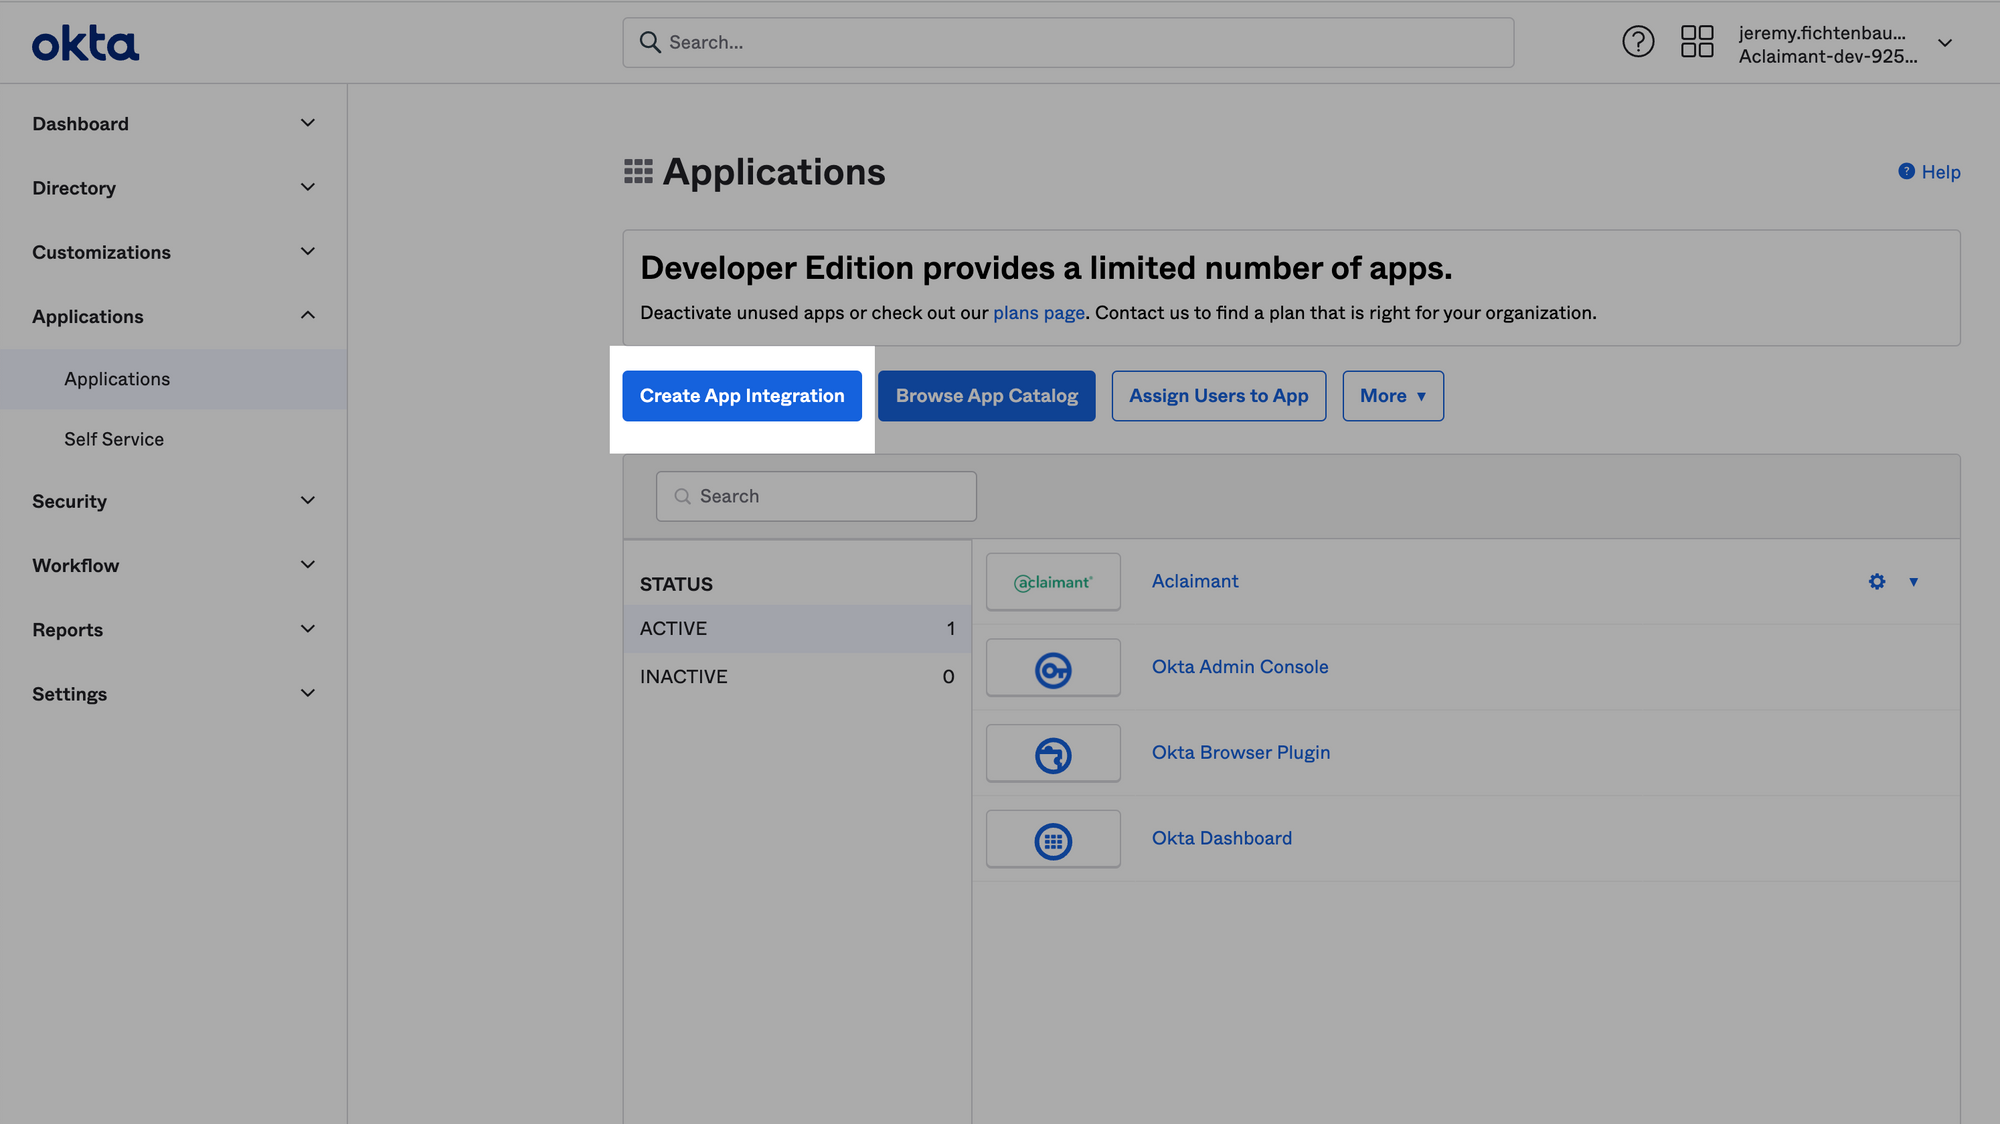The height and width of the screenshot is (1124, 2000).
Task: Click the magnifier icon in global search bar
Action: 650,42
